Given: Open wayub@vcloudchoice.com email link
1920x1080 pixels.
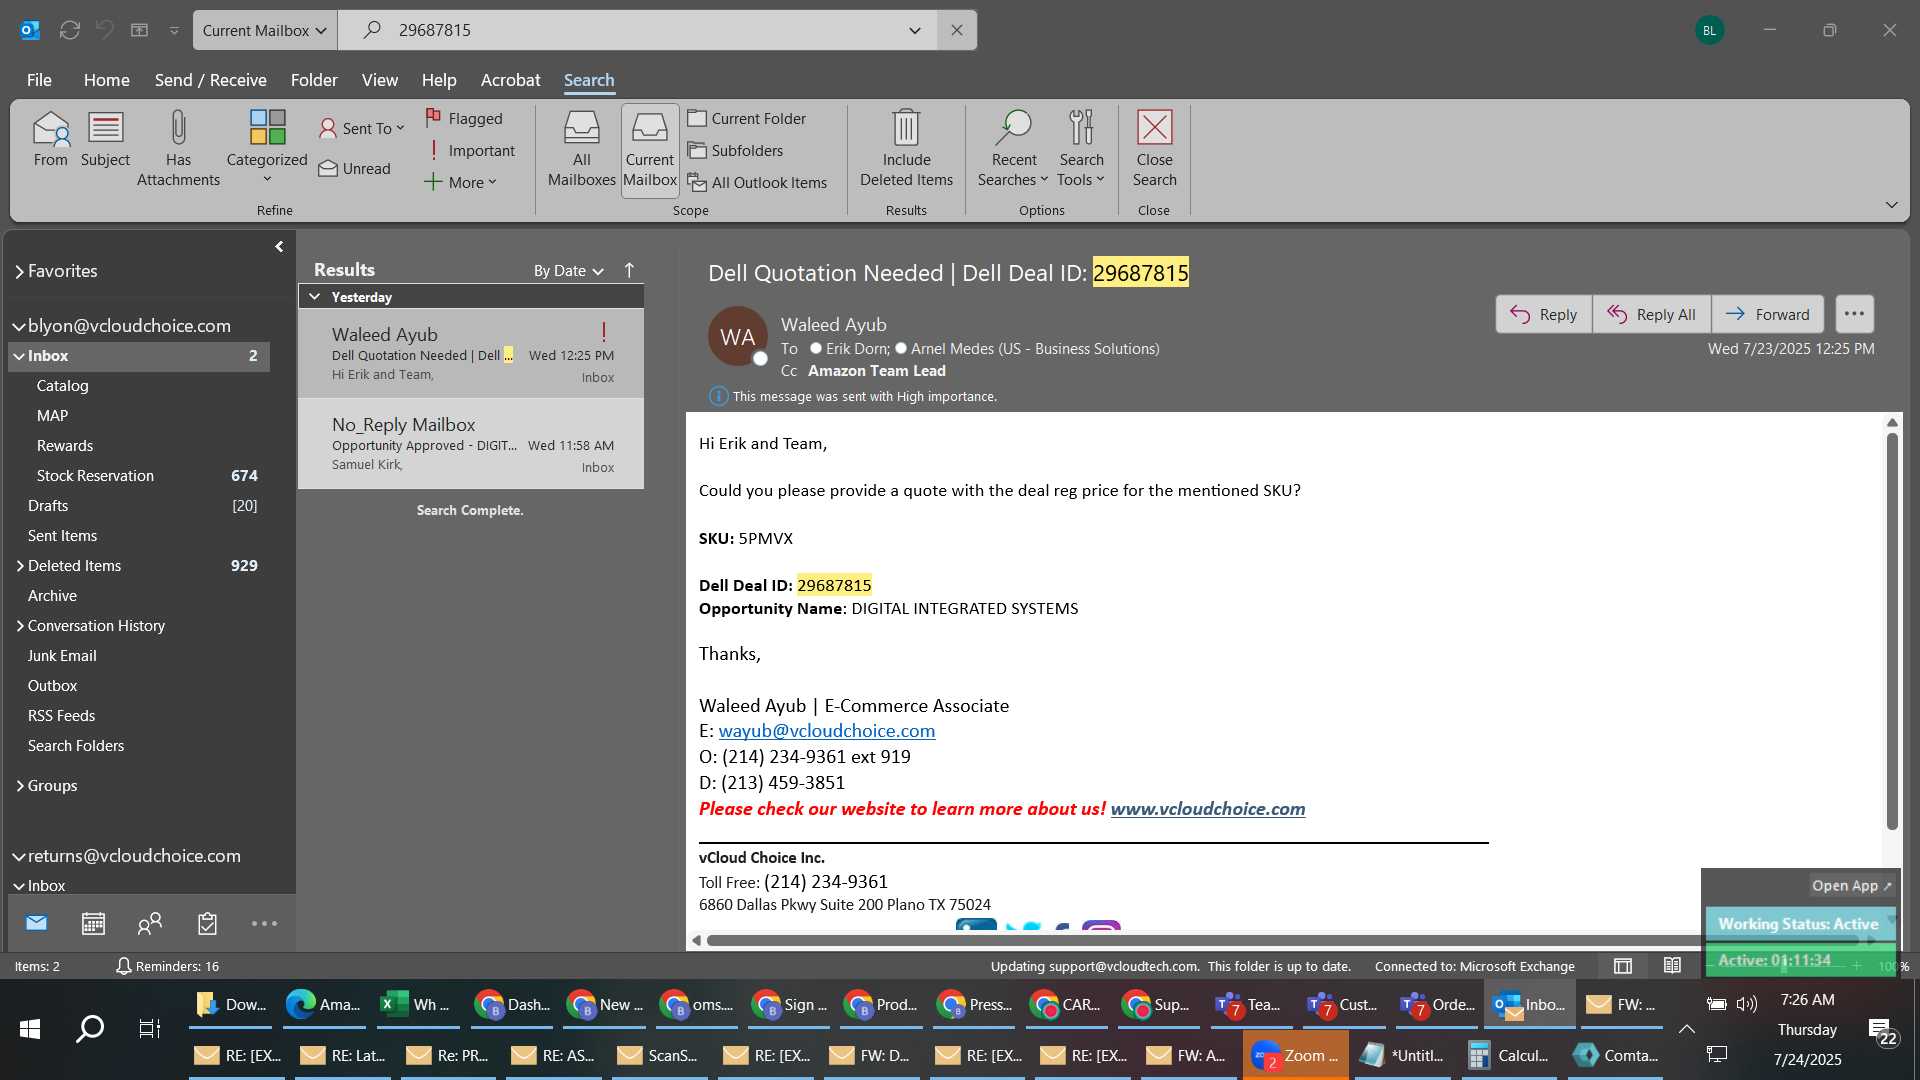Looking at the screenshot, I should (827, 731).
